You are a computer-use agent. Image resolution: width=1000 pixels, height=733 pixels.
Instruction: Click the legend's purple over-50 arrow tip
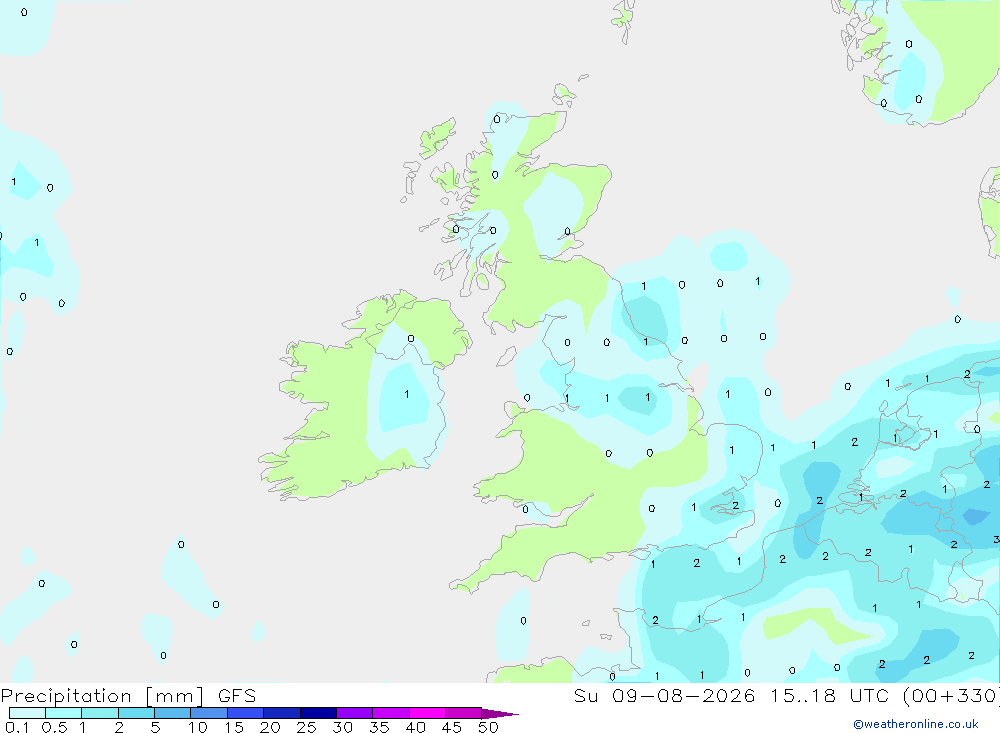[x=500, y=714]
